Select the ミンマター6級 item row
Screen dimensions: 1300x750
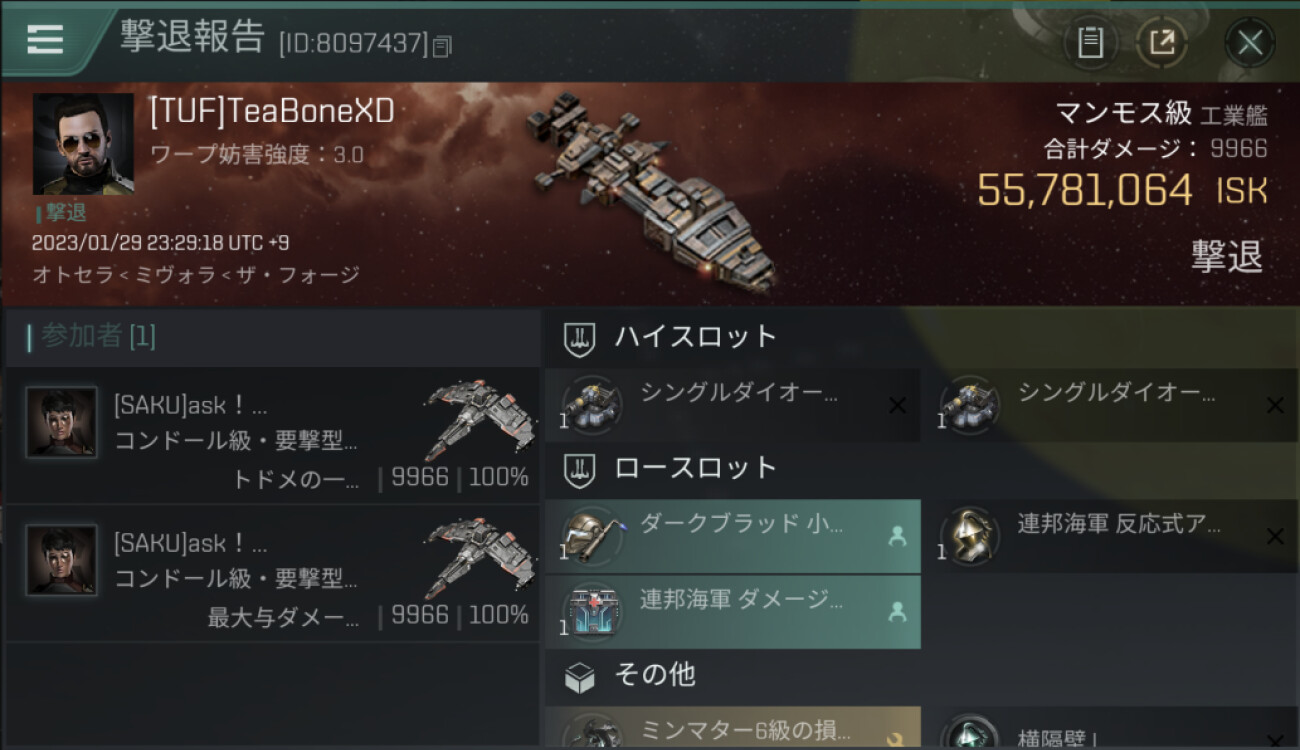pyautogui.click(x=732, y=728)
